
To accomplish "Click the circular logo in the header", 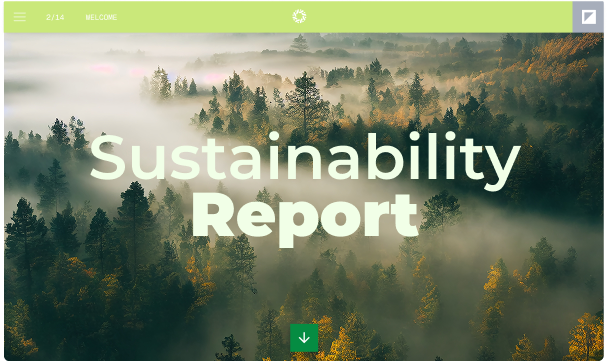I will 299,17.
